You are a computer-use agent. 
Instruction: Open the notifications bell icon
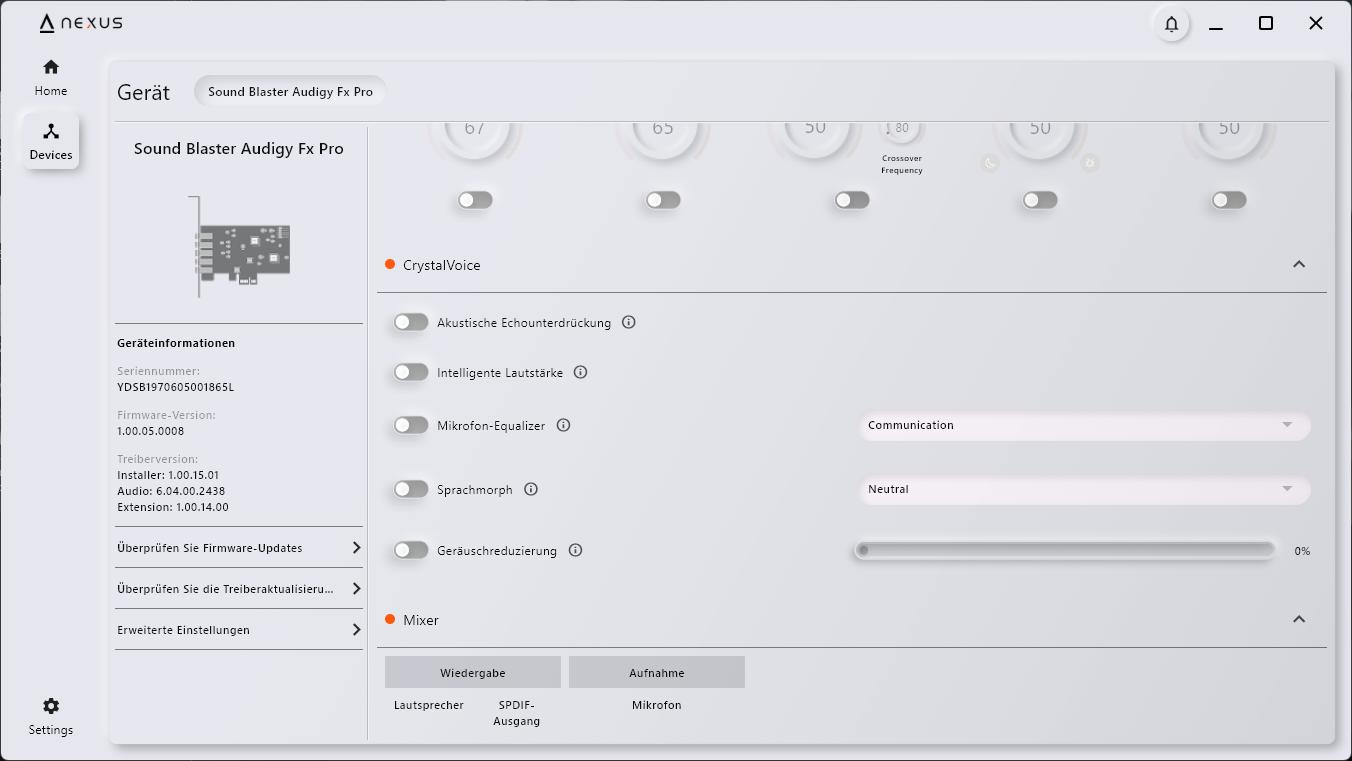1171,24
